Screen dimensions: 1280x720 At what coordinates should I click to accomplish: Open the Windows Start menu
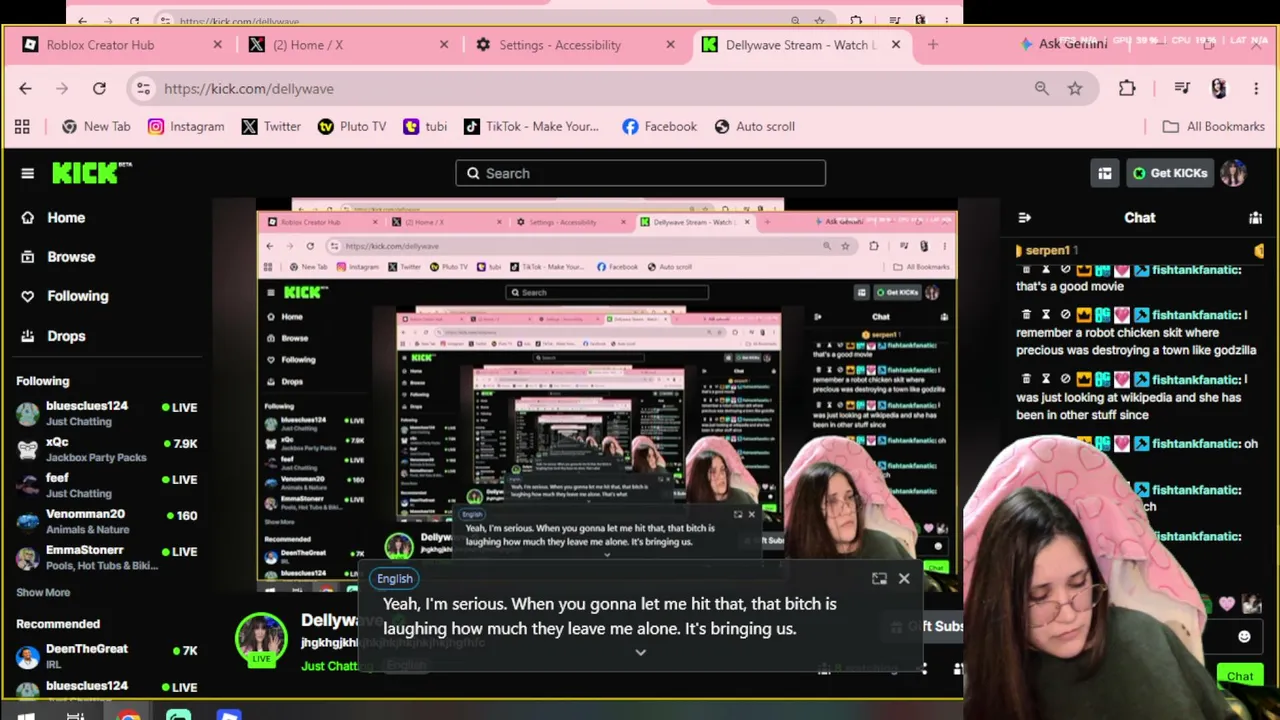point(26,715)
